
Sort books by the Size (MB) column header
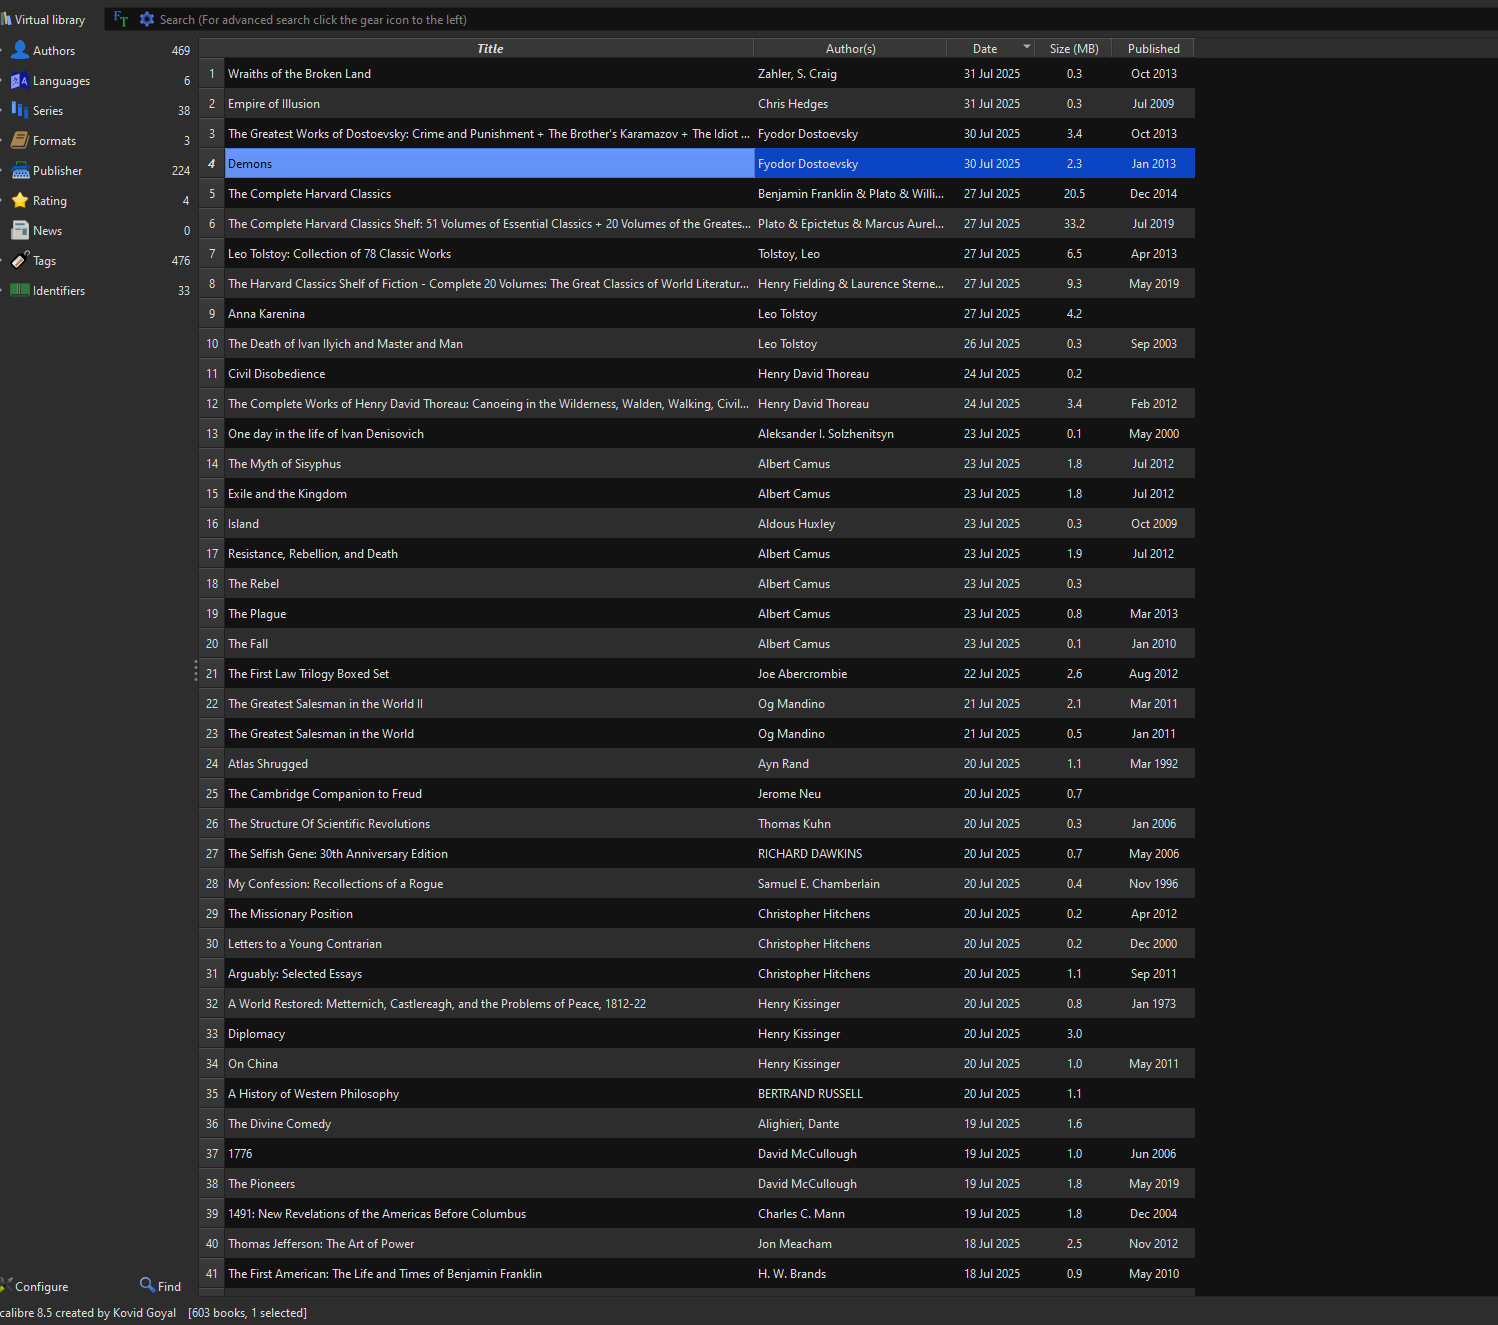[1074, 48]
